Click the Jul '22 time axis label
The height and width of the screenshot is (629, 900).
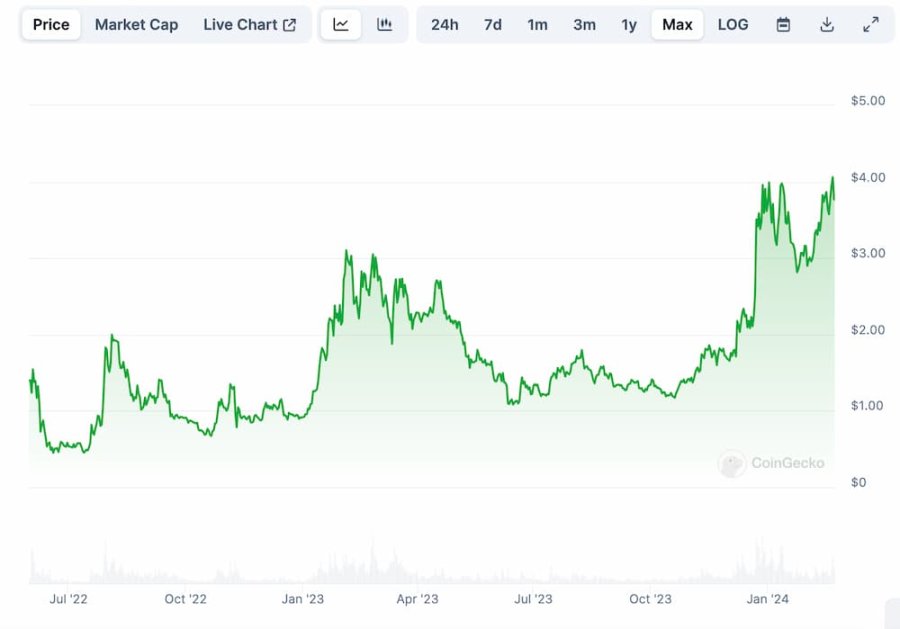(x=68, y=599)
